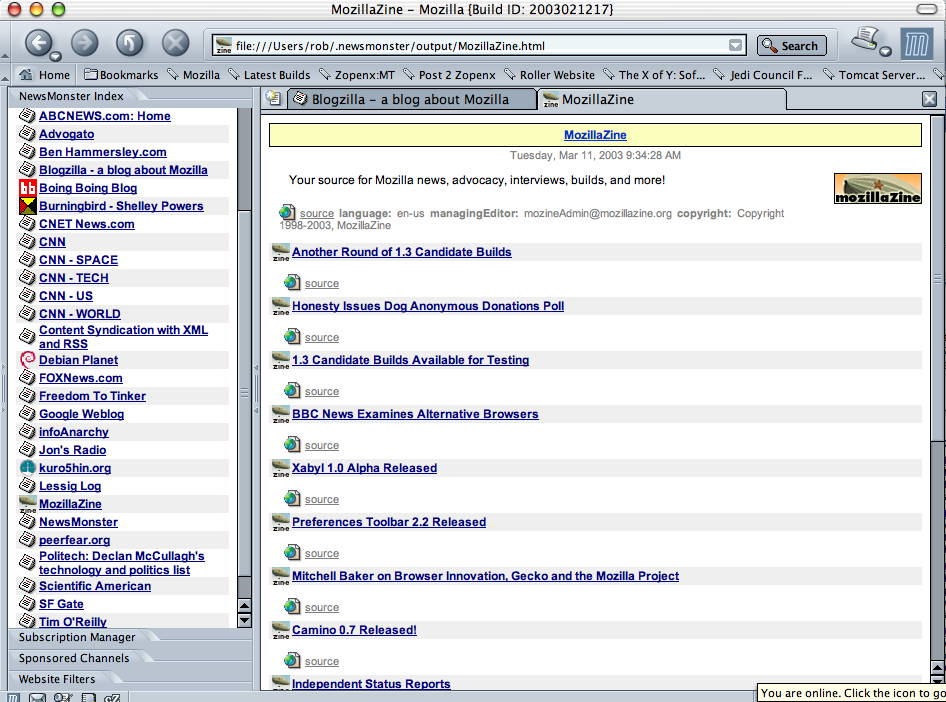Open Composer from the status bar icon

coord(63,697)
